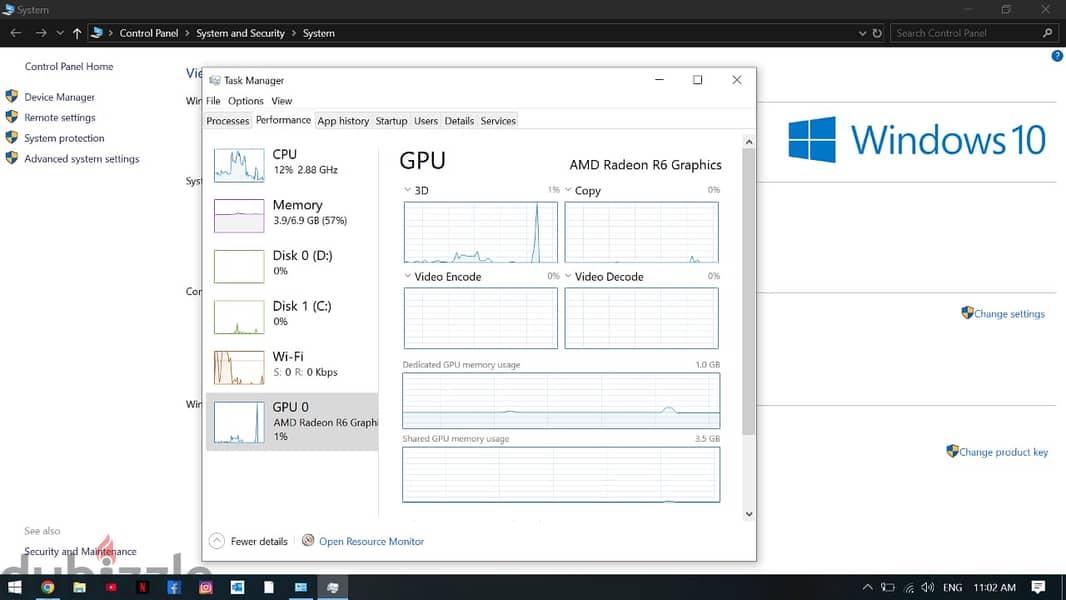Select the GPU 0 performance item
This screenshot has width=1066, height=600.
coord(292,421)
